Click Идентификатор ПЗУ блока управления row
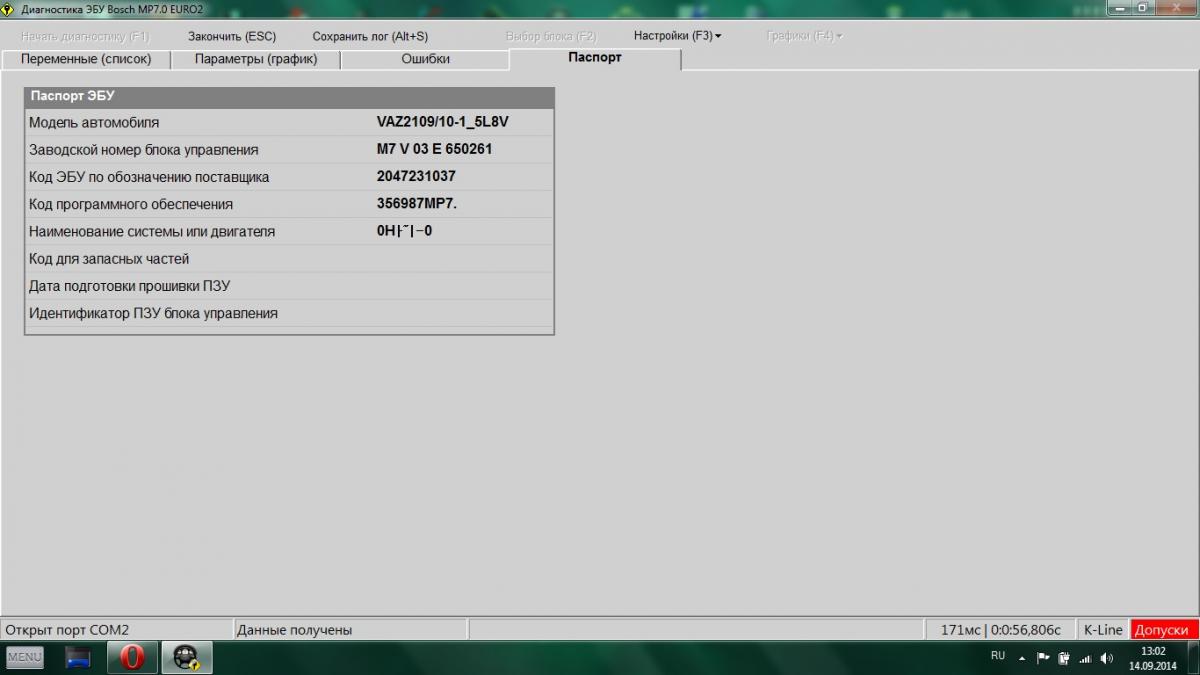Screen dimensions: 1200x675 pyautogui.click(x=289, y=313)
